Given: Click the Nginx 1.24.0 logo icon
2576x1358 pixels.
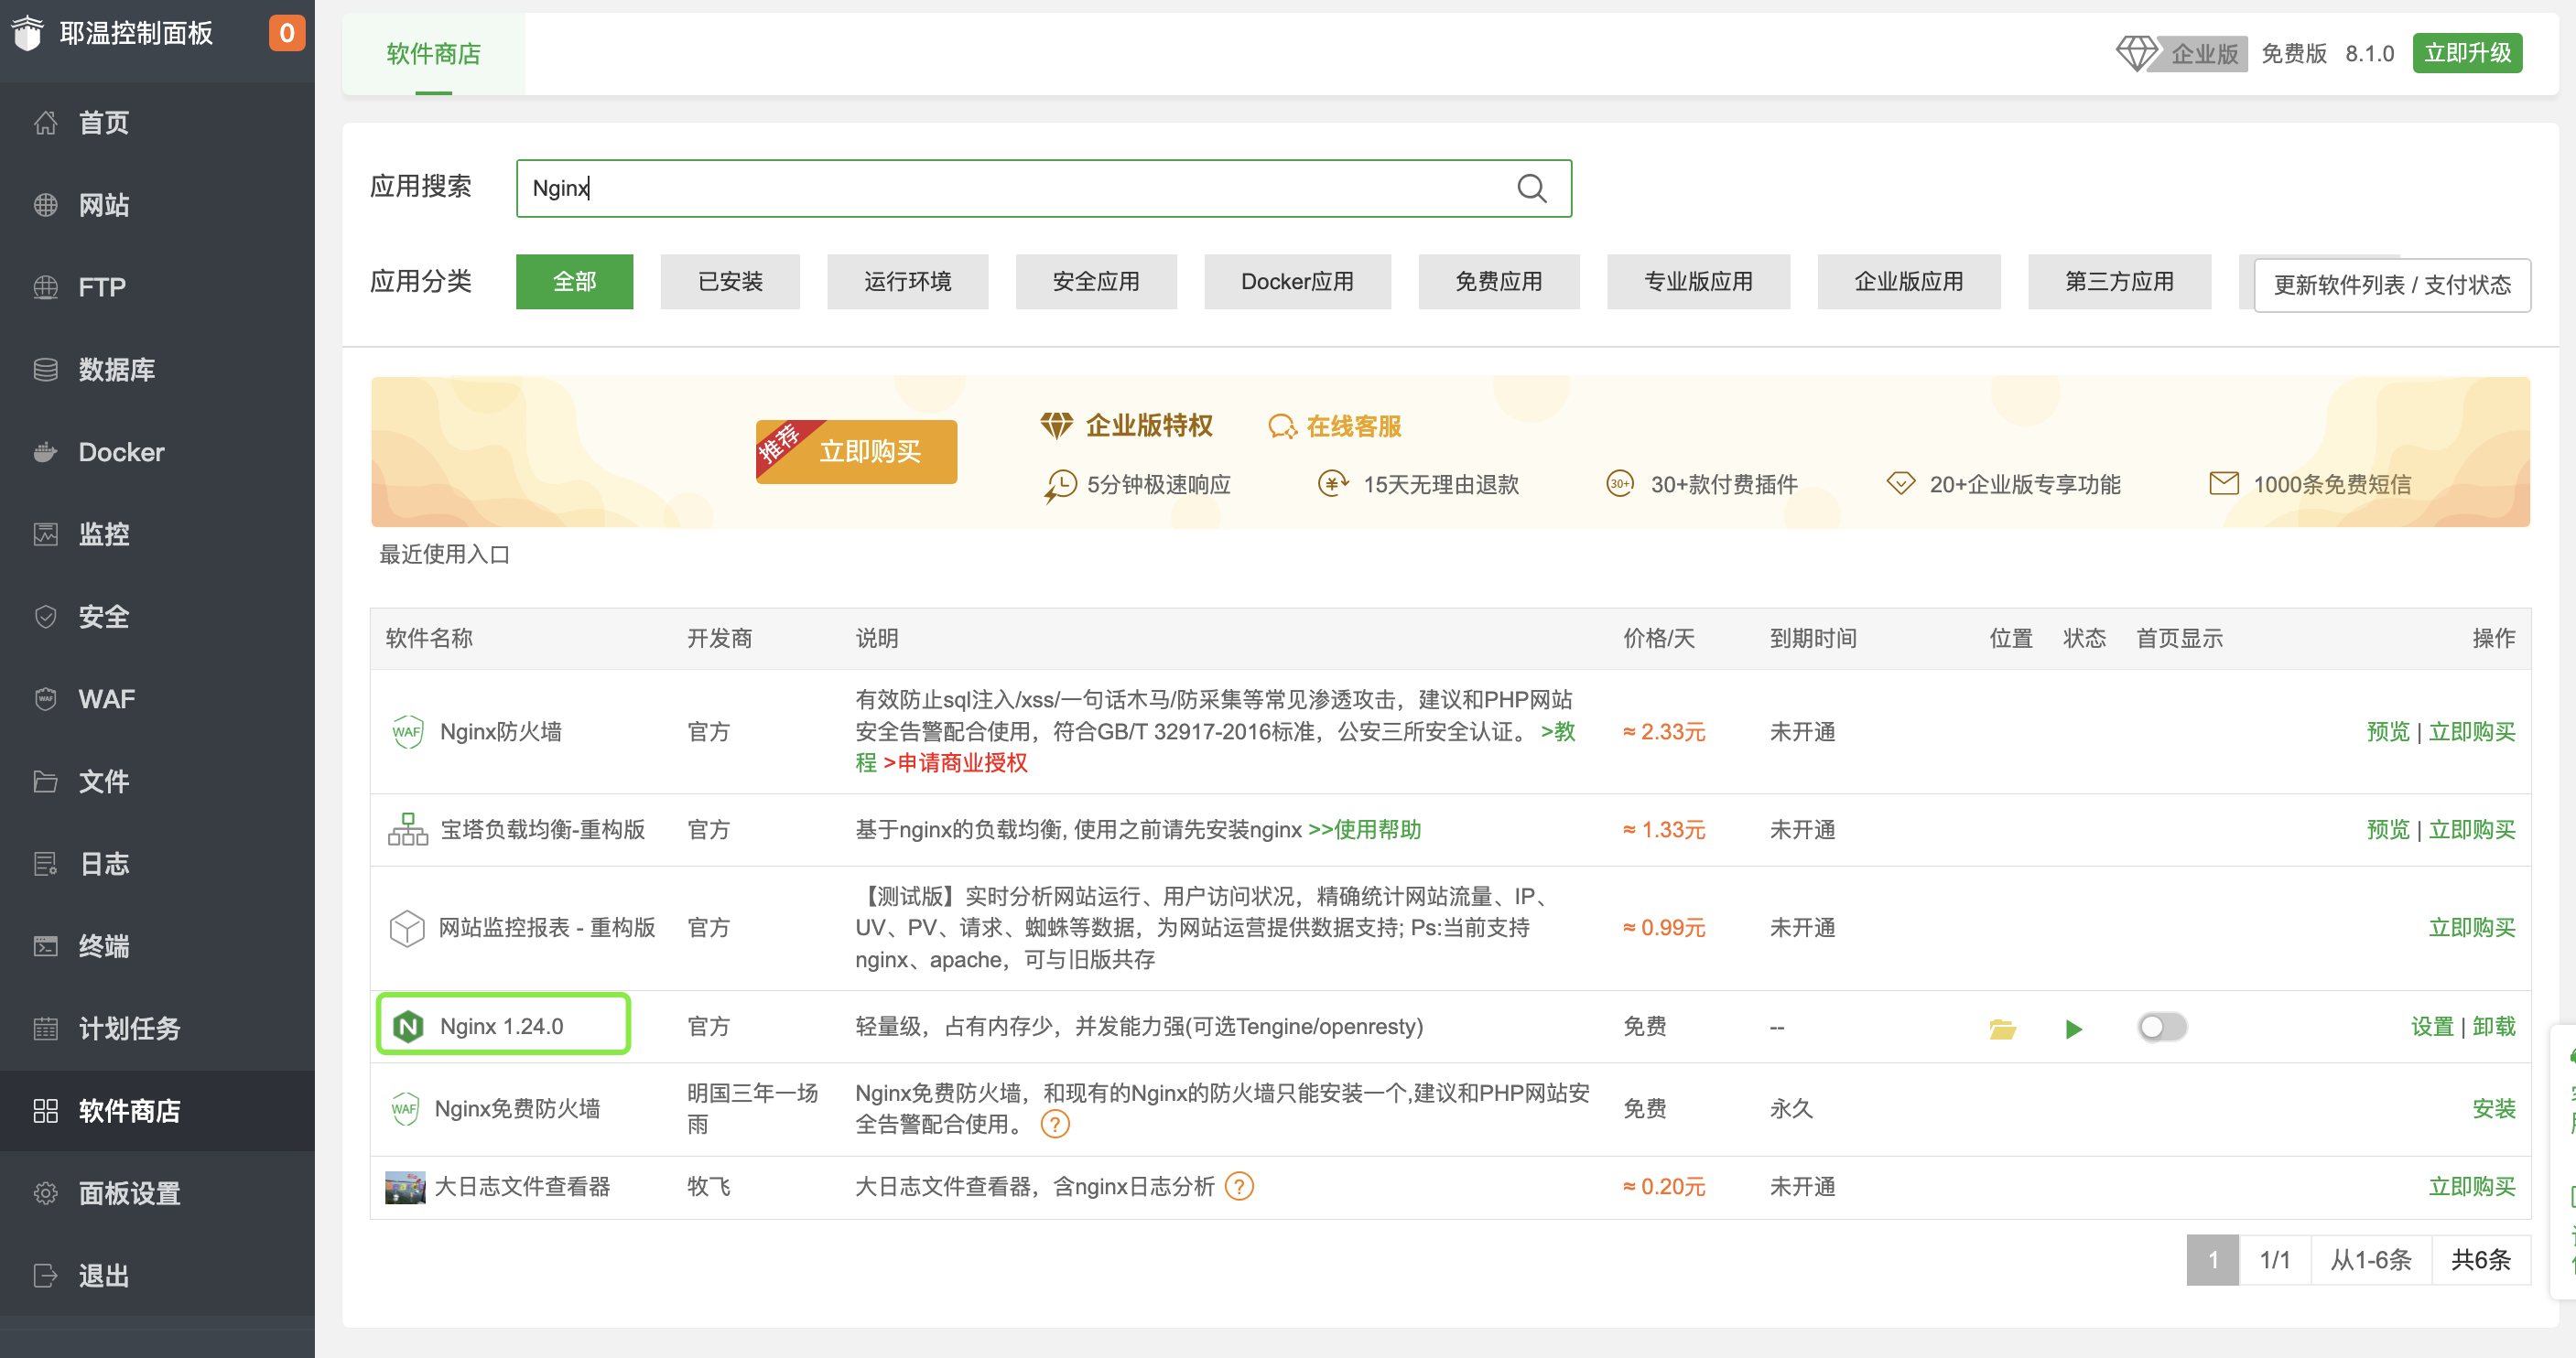Looking at the screenshot, I should tap(407, 1026).
